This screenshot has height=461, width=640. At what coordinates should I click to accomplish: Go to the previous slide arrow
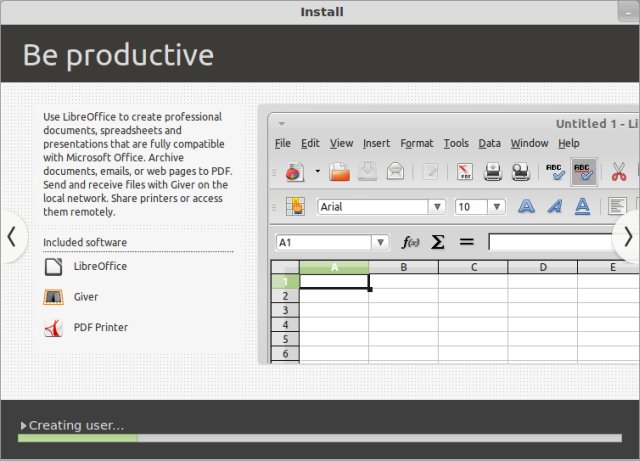click(11, 237)
